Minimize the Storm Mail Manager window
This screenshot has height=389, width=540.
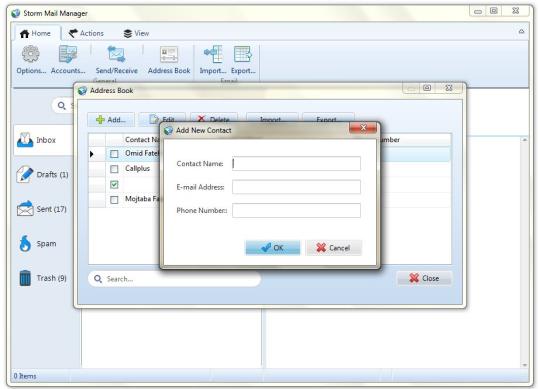click(x=478, y=11)
